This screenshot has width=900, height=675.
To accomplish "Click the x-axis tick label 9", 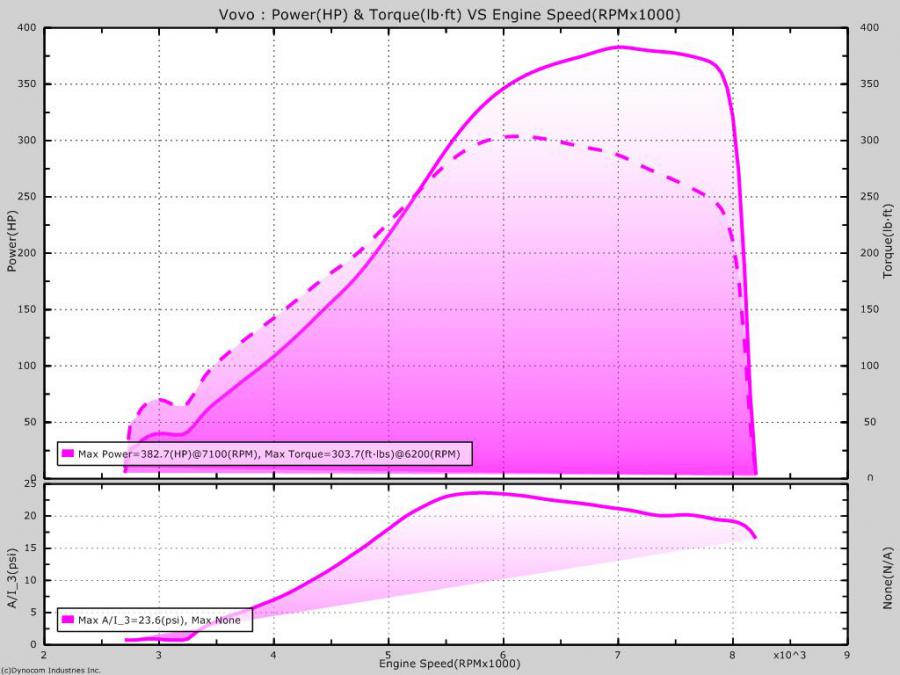I will (x=848, y=657).
